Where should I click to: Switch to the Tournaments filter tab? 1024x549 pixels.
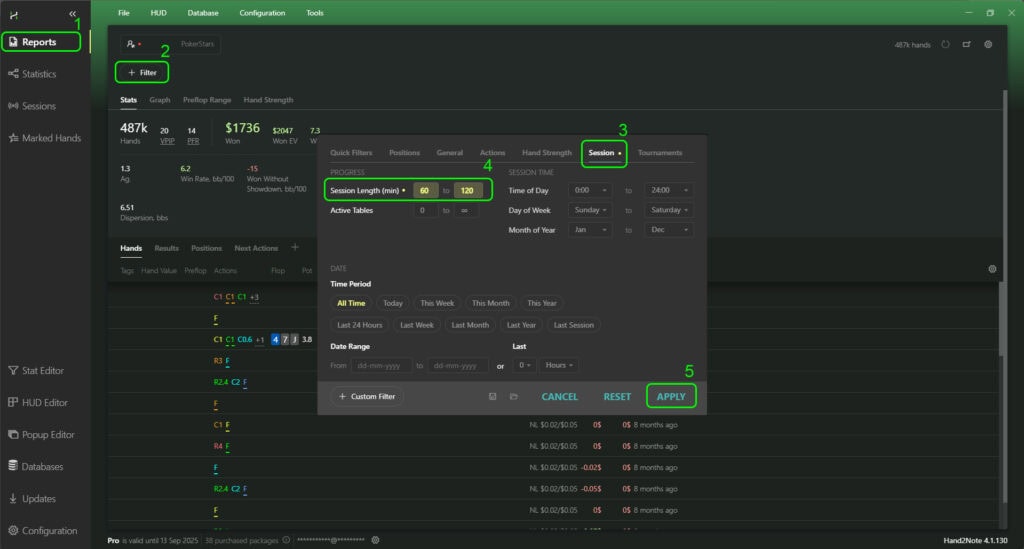coord(660,153)
